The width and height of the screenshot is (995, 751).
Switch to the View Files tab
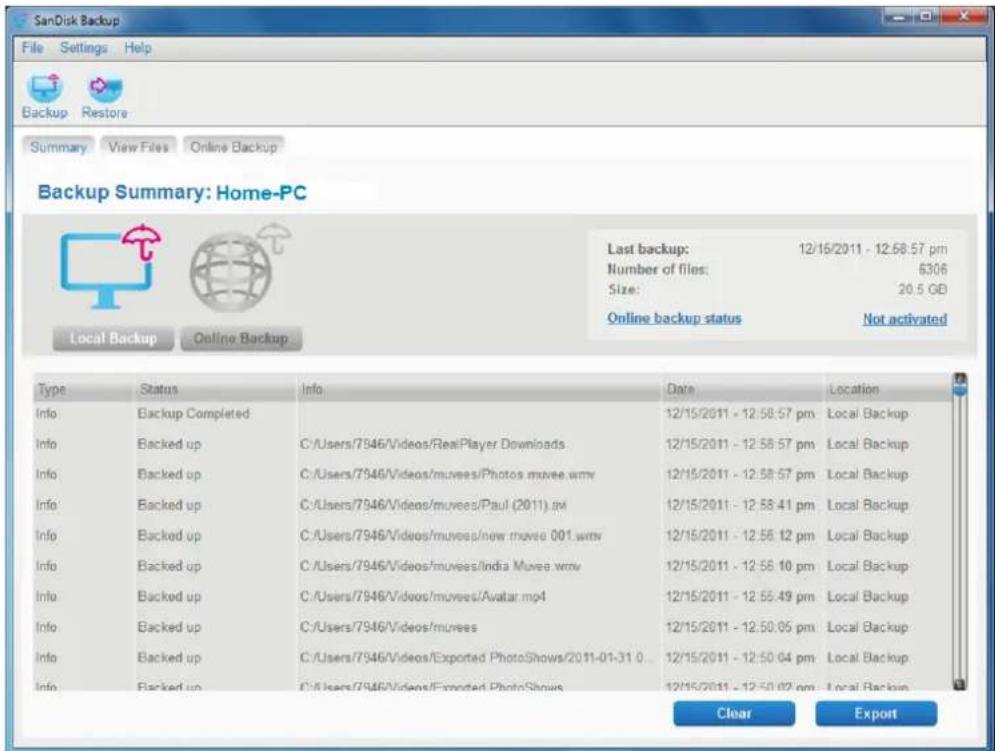tap(138, 147)
